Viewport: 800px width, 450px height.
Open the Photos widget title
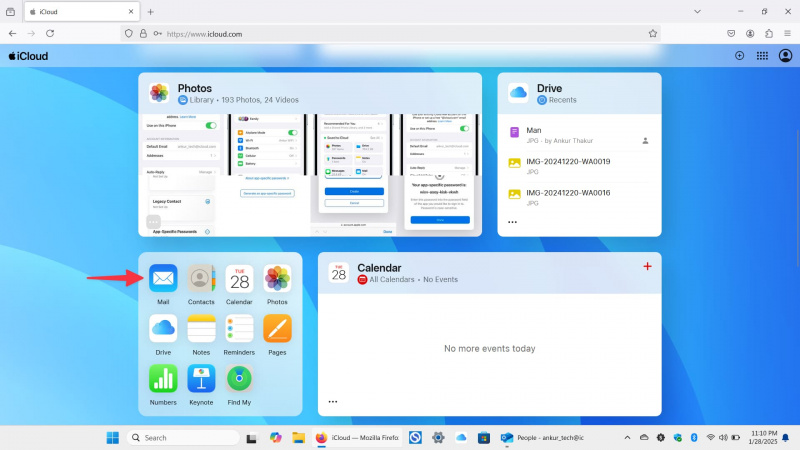194,88
